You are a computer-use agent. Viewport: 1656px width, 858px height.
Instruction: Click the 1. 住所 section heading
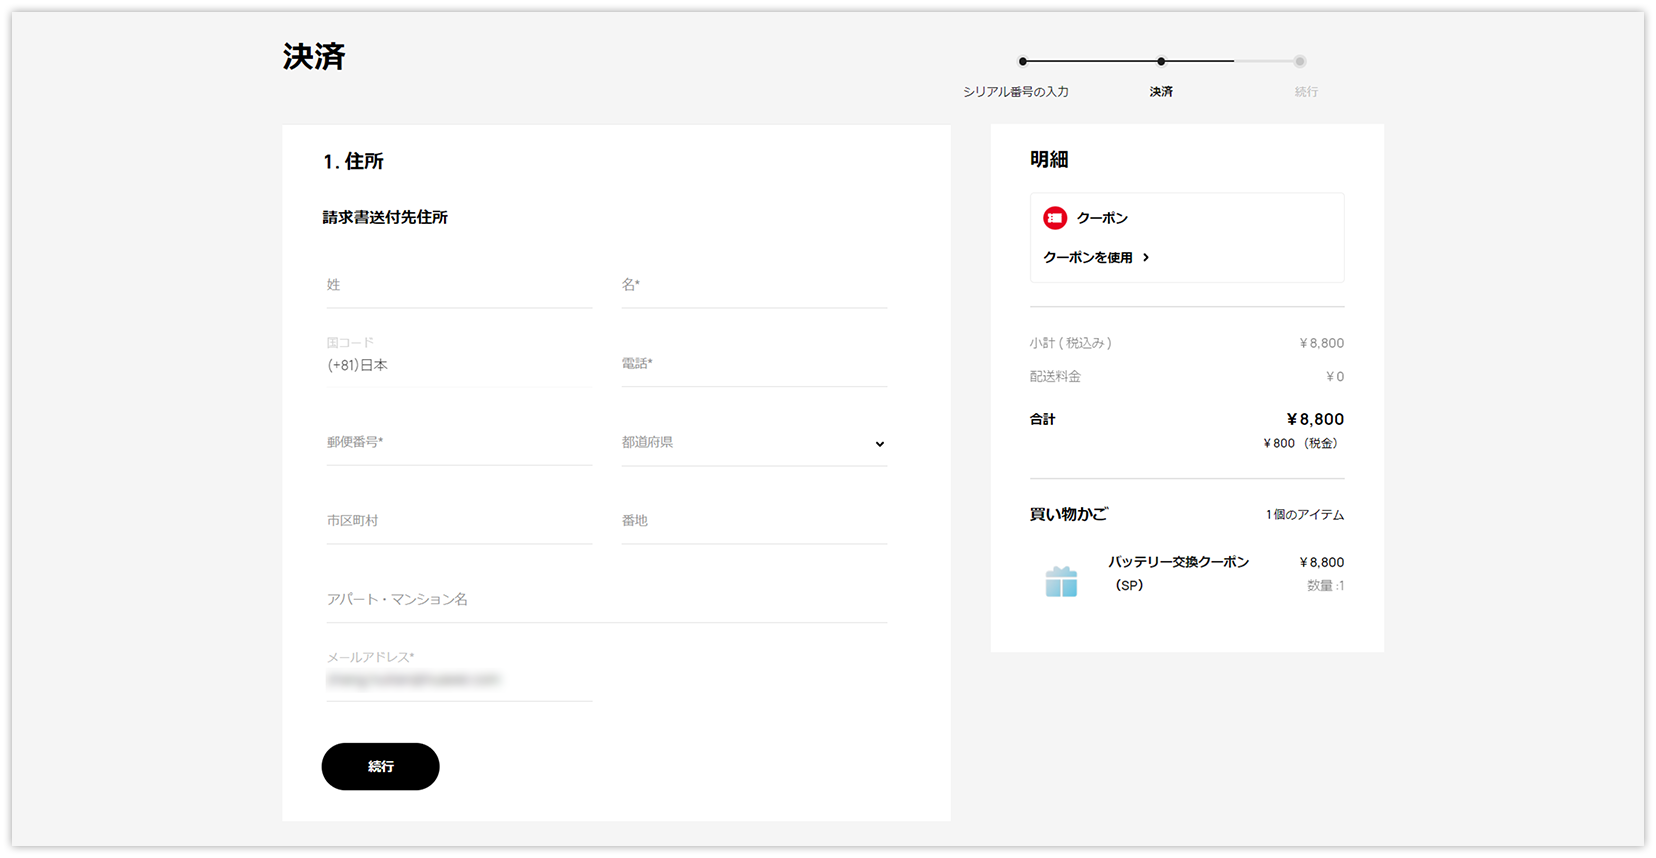(x=354, y=161)
